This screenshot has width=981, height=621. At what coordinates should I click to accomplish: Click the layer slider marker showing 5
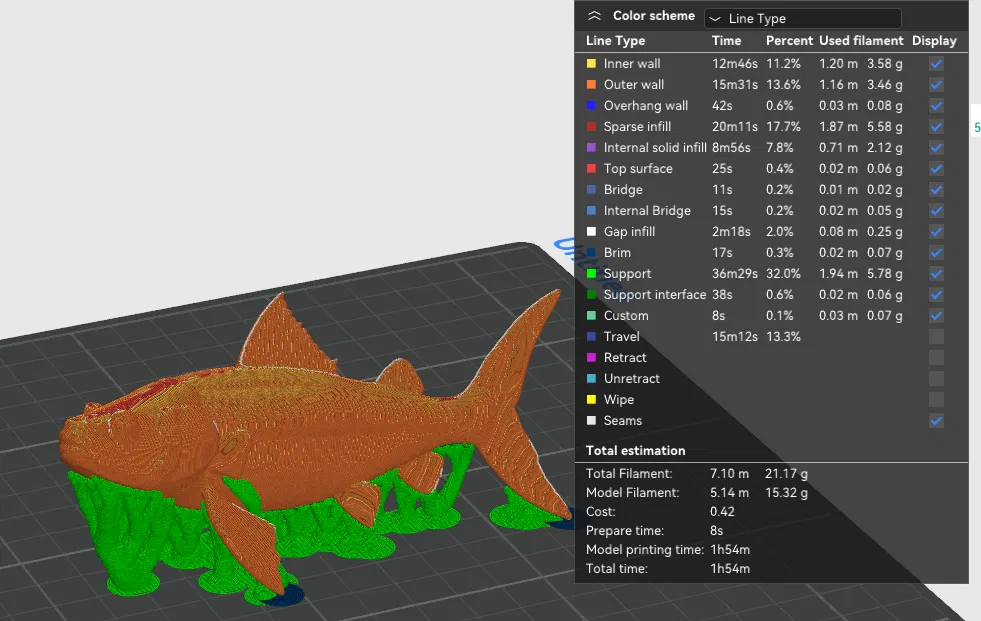pos(976,127)
